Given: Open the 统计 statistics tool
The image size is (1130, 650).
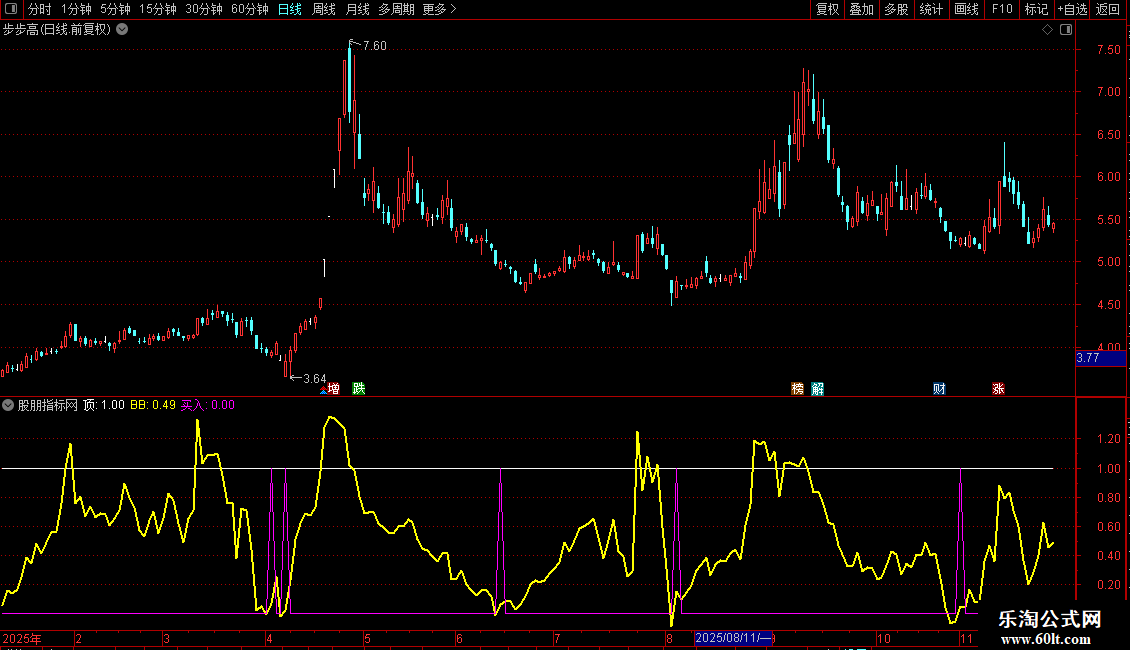Looking at the screenshot, I should coord(931,9).
